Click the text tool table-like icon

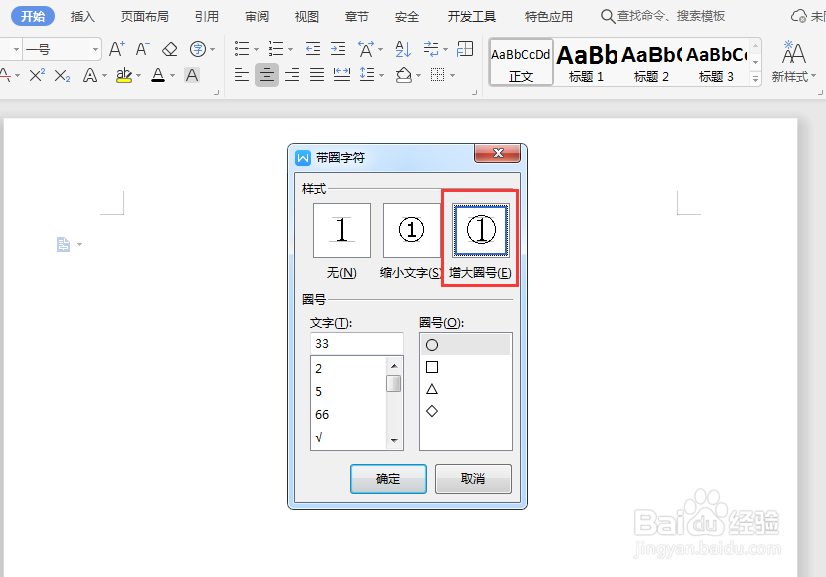click(x=465, y=49)
